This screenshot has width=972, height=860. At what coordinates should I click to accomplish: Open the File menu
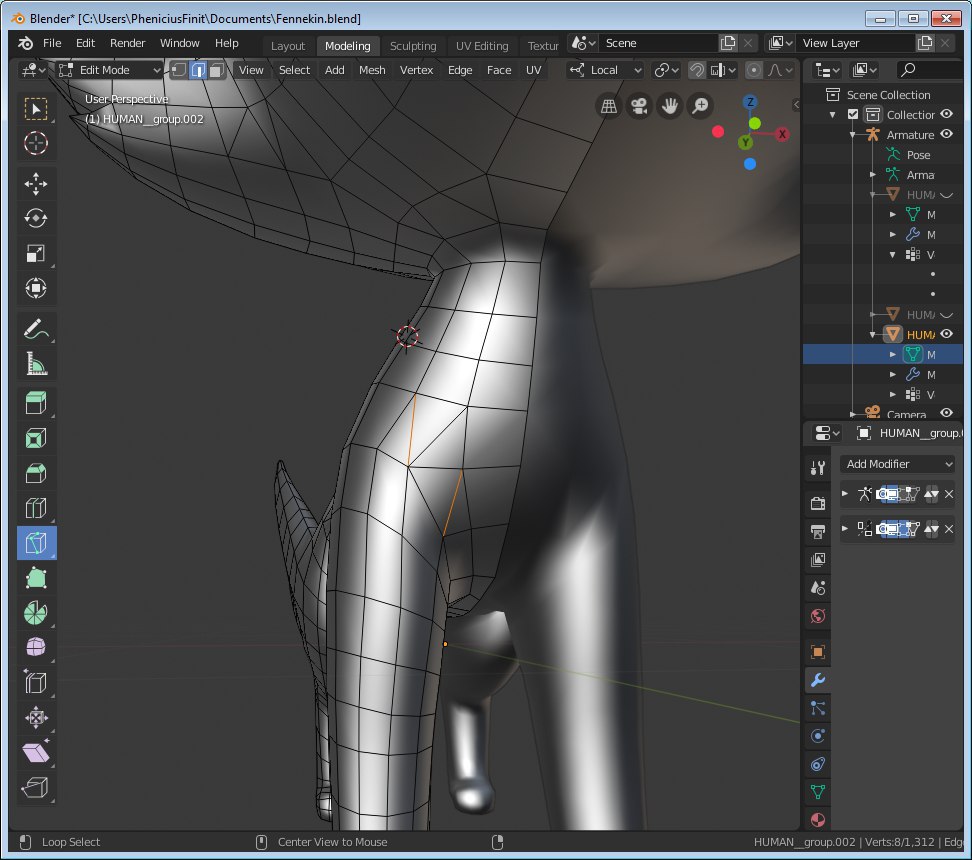coord(52,43)
